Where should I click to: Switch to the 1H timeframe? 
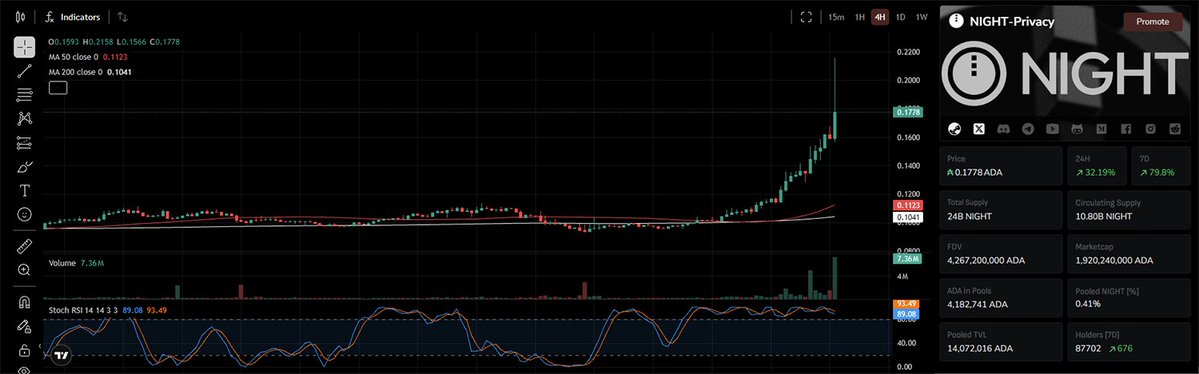tap(859, 17)
